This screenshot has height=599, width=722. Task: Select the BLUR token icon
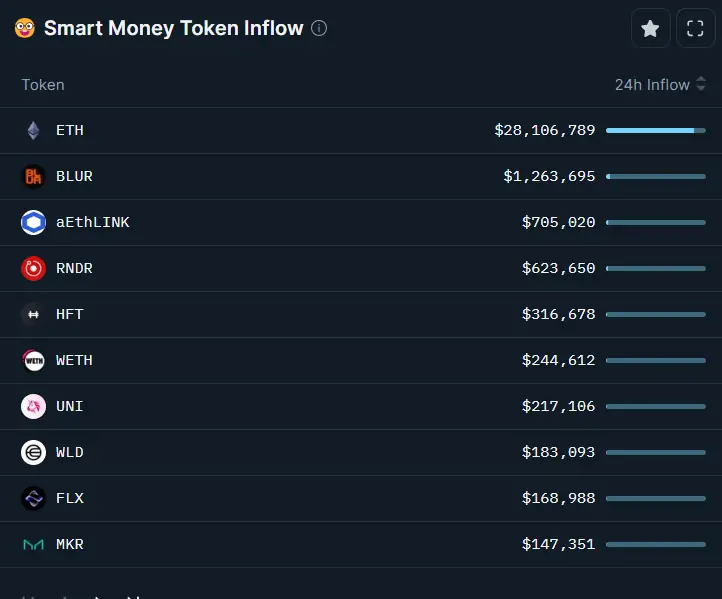(x=33, y=176)
